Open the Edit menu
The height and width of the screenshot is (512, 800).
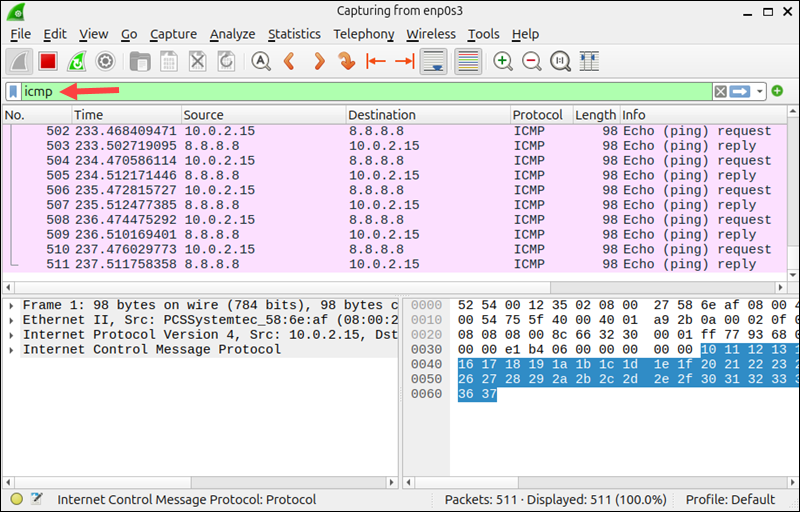55,34
